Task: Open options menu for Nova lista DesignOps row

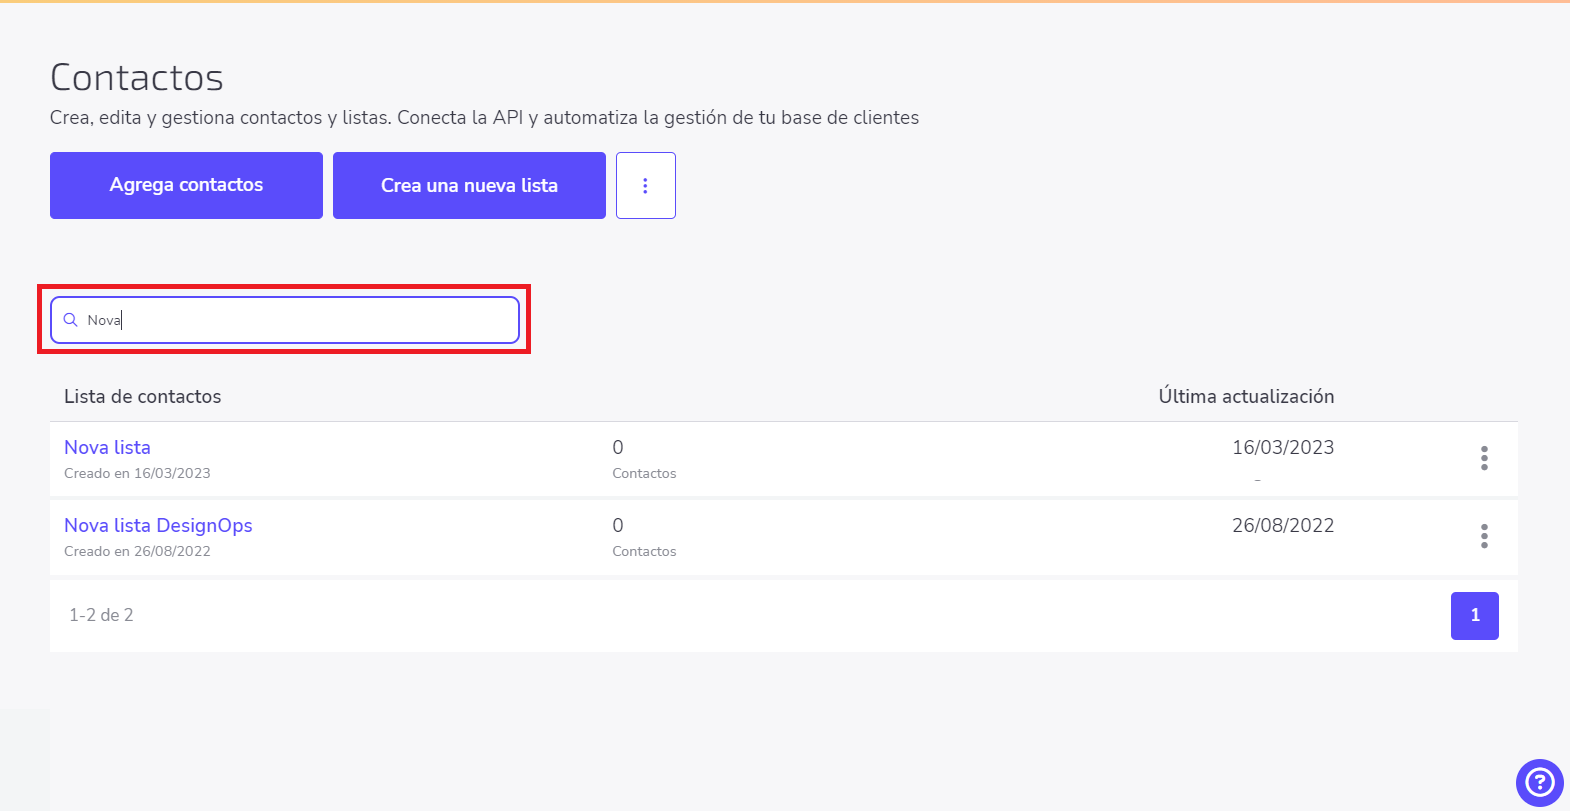Action: [1484, 536]
